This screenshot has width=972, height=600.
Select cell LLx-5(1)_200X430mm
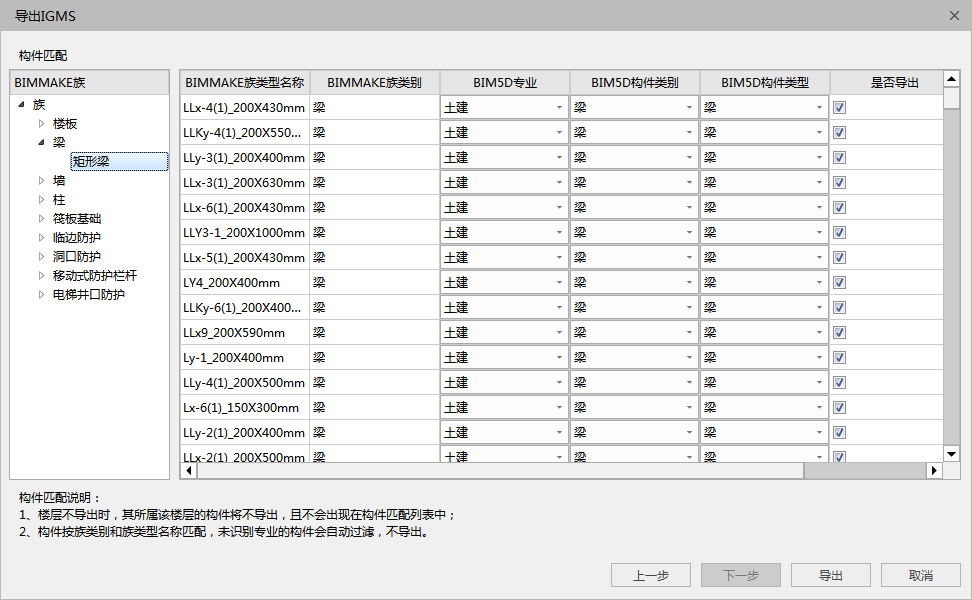coord(245,257)
